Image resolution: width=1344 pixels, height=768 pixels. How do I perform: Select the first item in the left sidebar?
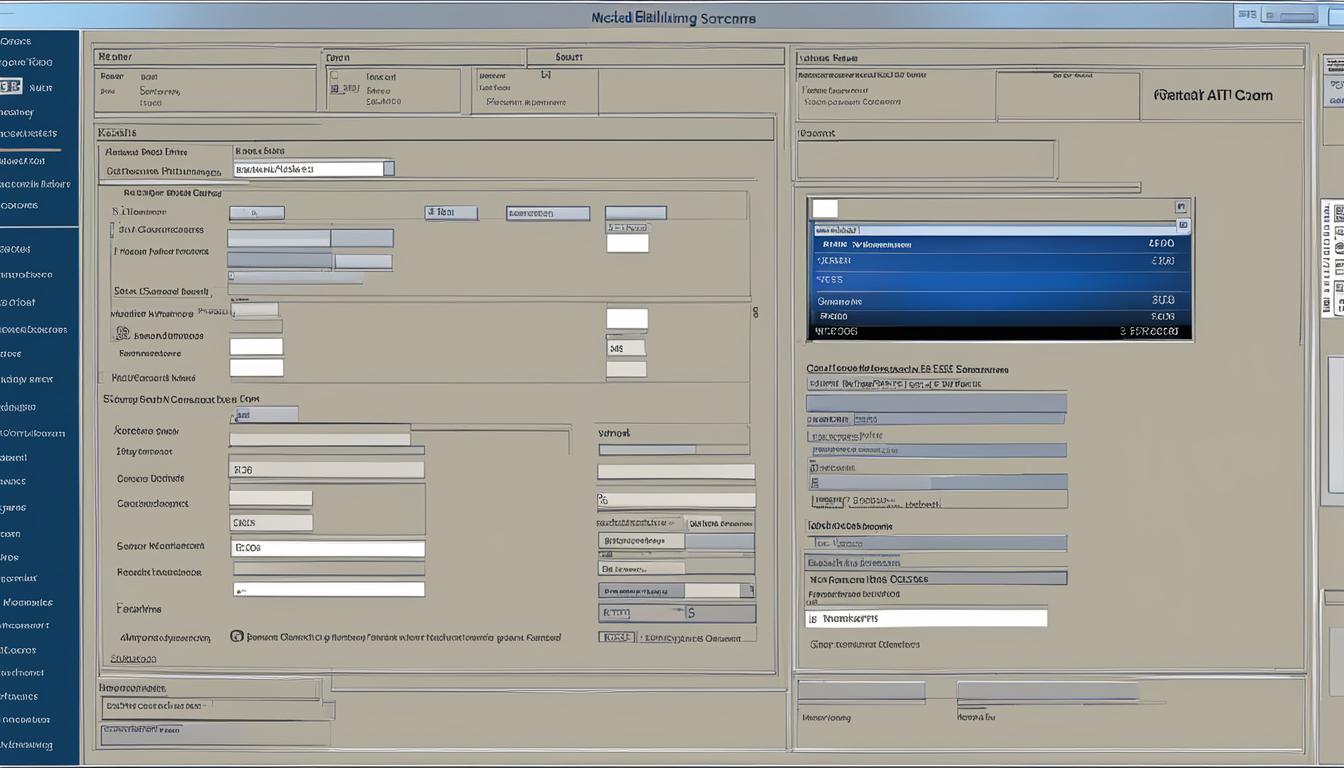(16, 41)
